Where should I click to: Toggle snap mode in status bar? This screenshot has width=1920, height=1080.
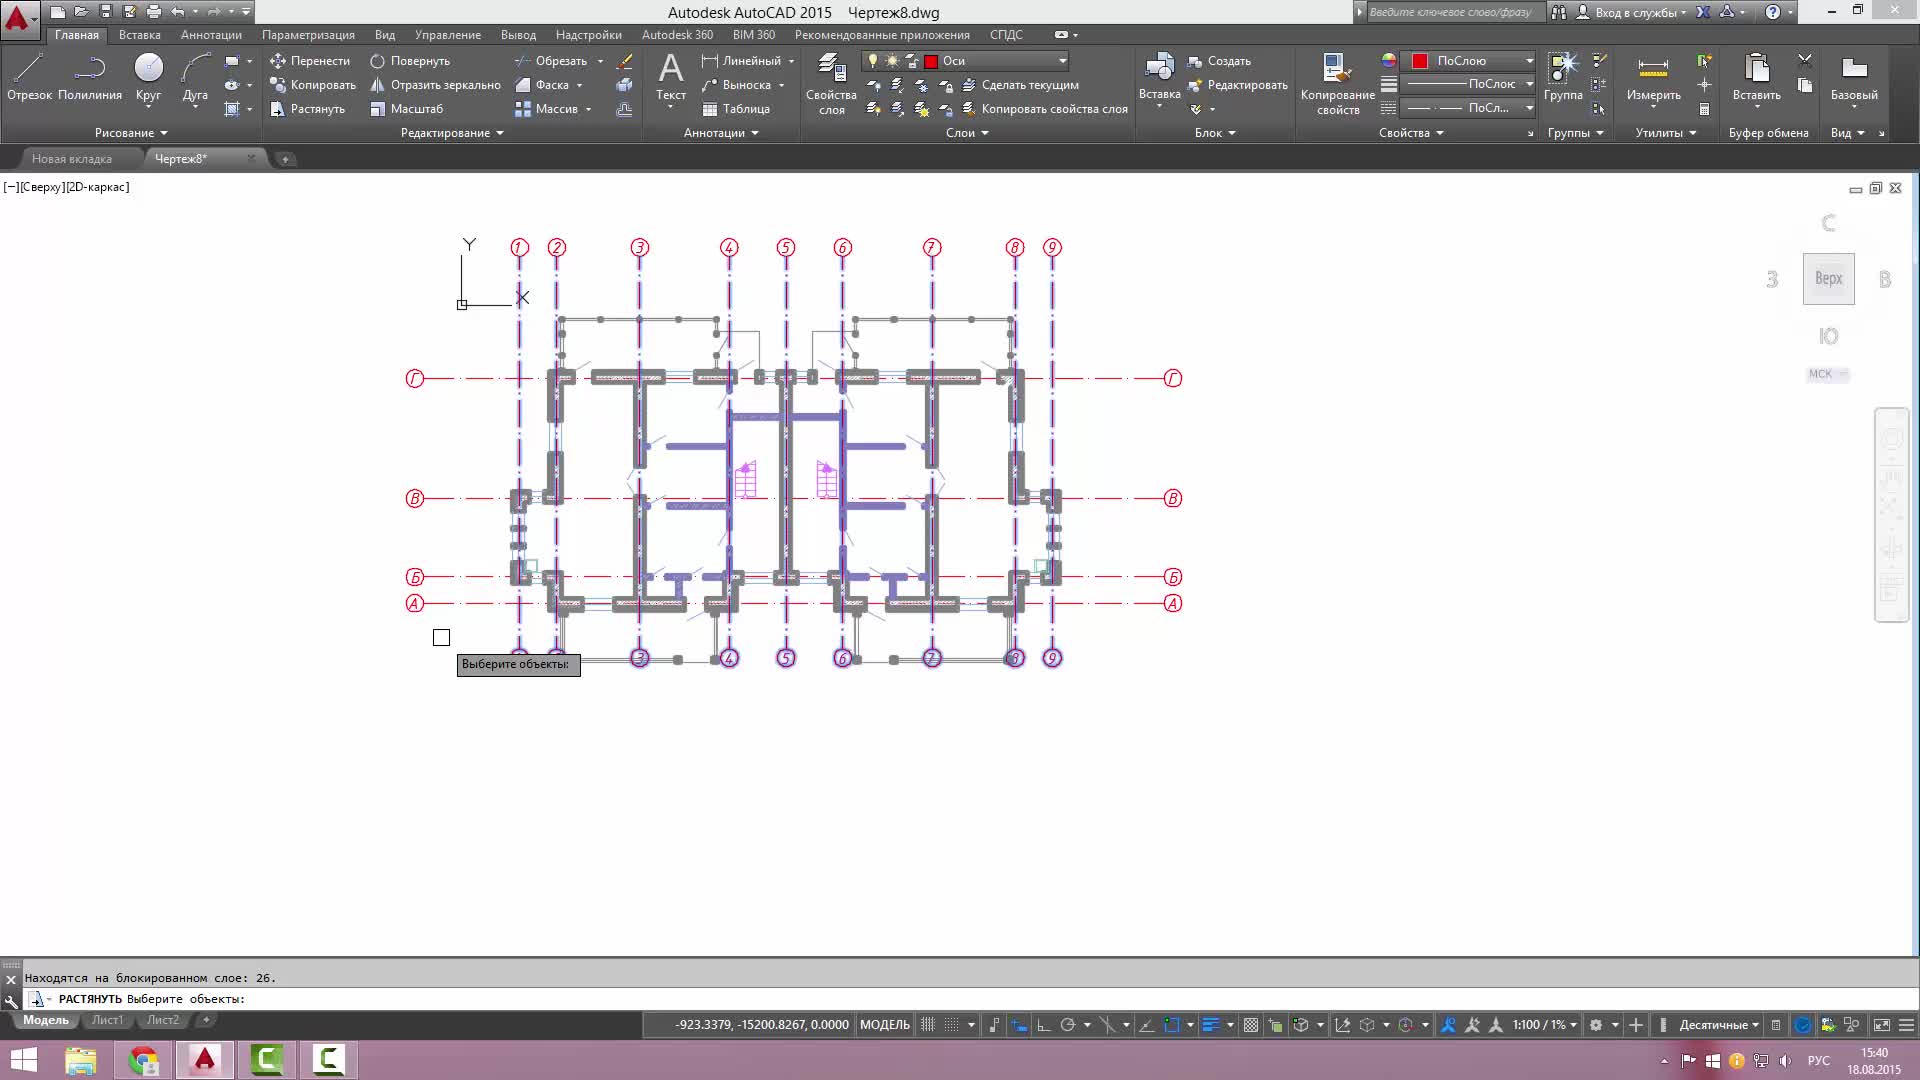tap(952, 1025)
